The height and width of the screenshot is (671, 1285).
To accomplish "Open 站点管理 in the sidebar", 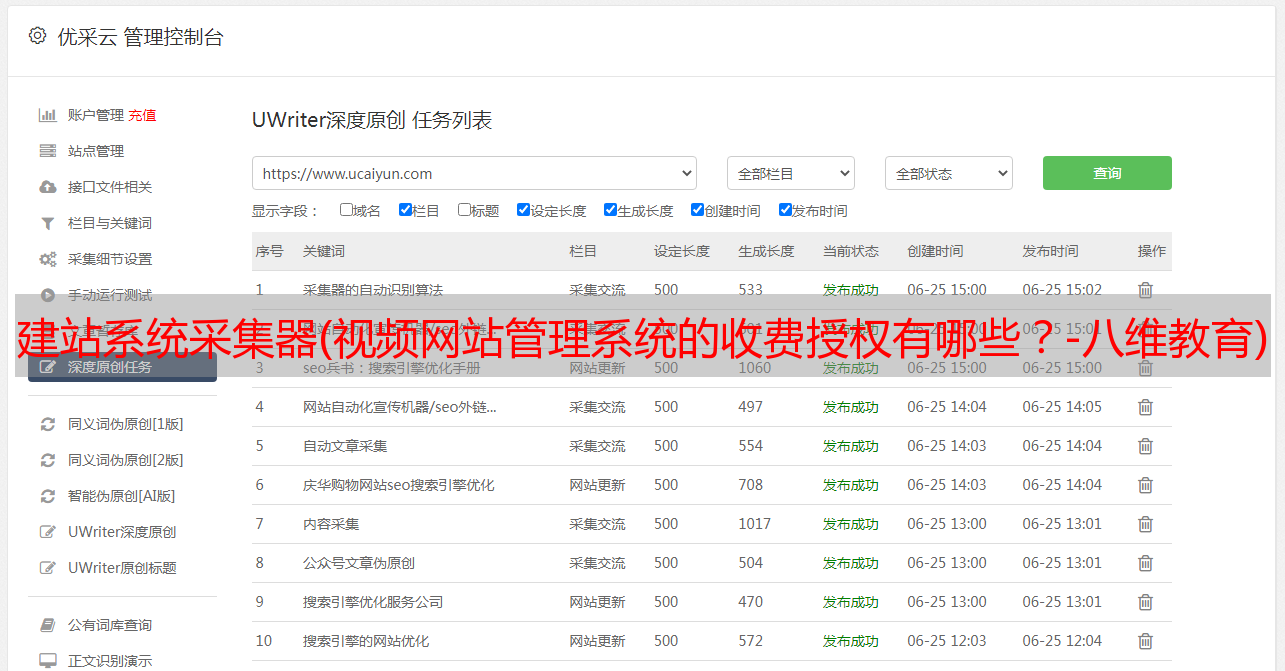I will tap(96, 151).
